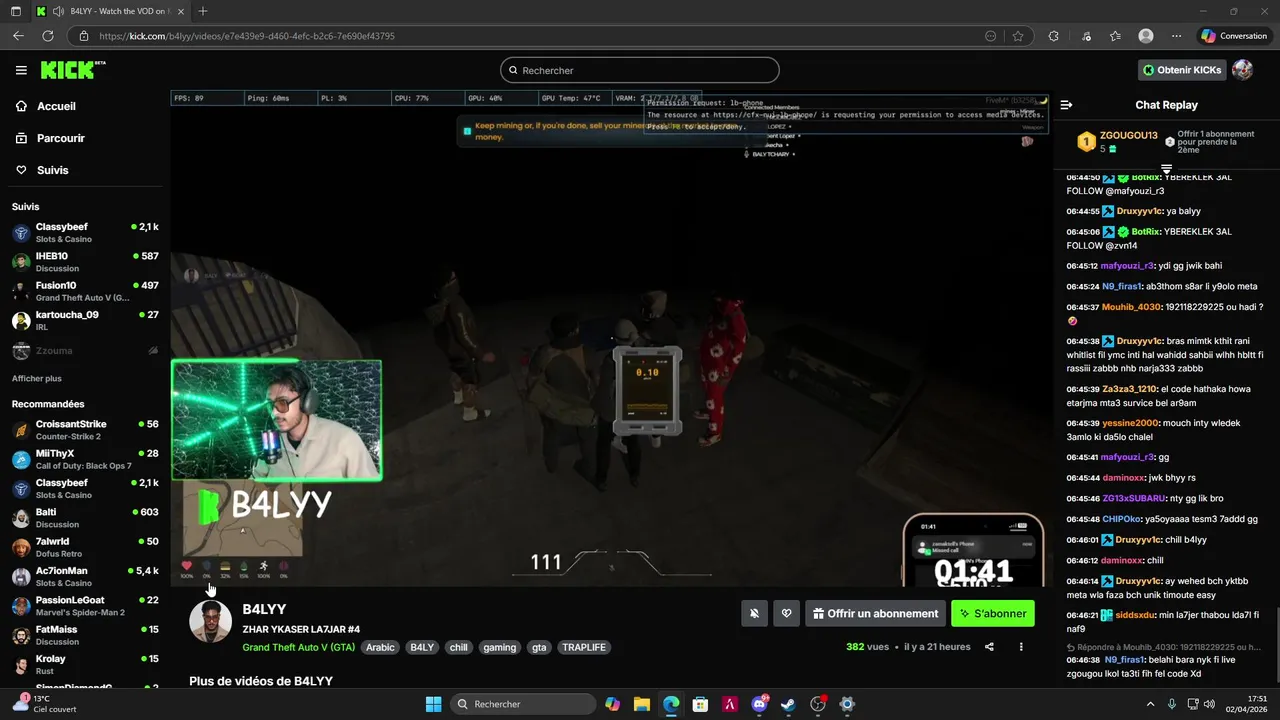This screenshot has height=720, width=1280.
Task: Open the PassionLeGoat recommended channel
Action: (85, 606)
